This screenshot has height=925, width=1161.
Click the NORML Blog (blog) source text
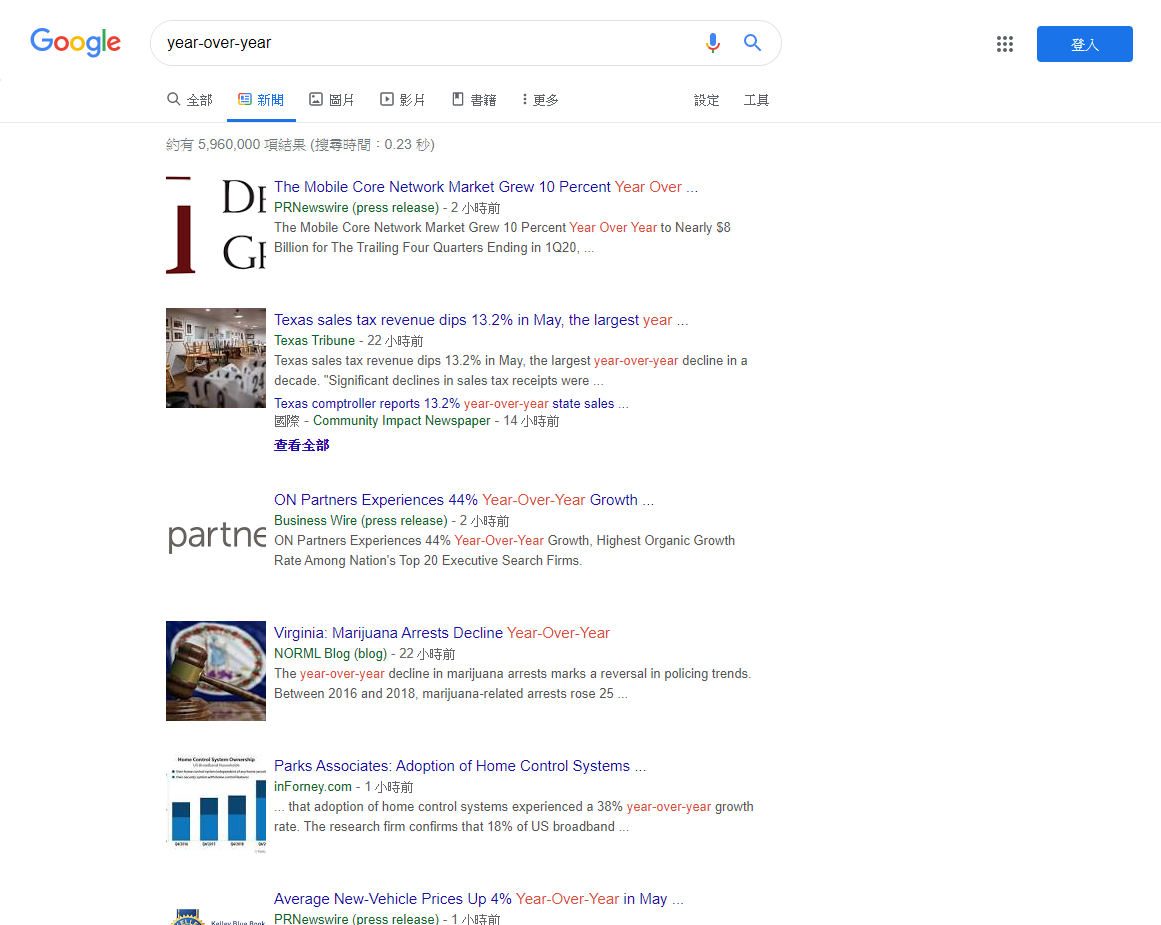tap(330, 654)
